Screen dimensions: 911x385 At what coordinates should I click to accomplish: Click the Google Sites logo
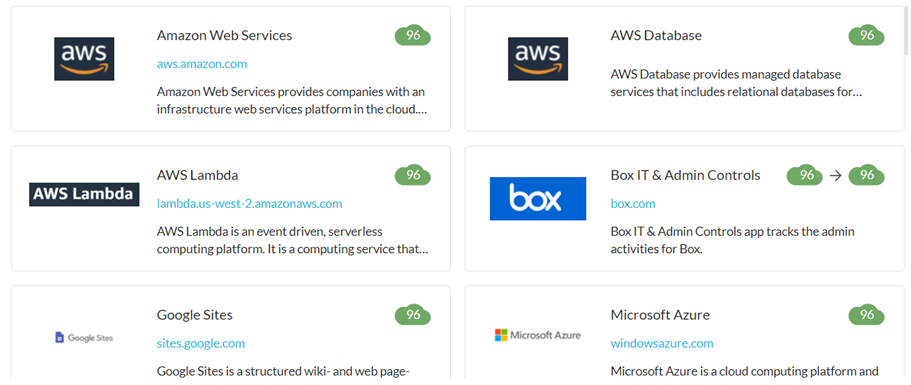[x=84, y=337]
